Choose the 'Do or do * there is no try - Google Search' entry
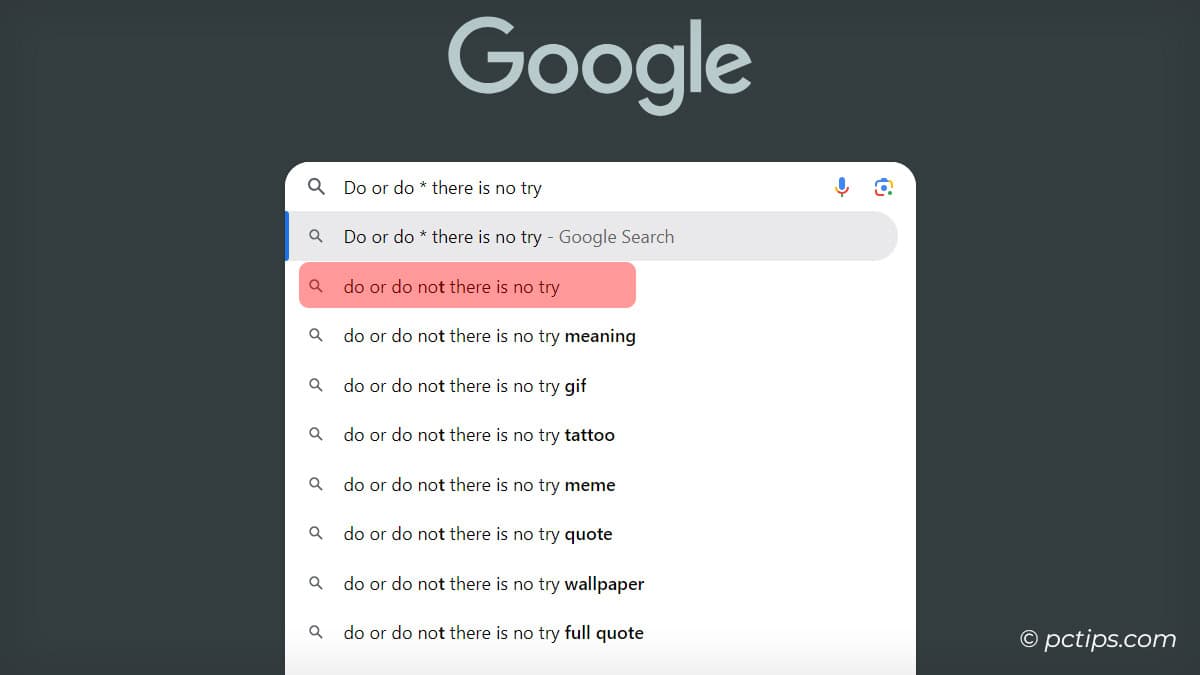The image size is (1200, 675). coord(509,236)
